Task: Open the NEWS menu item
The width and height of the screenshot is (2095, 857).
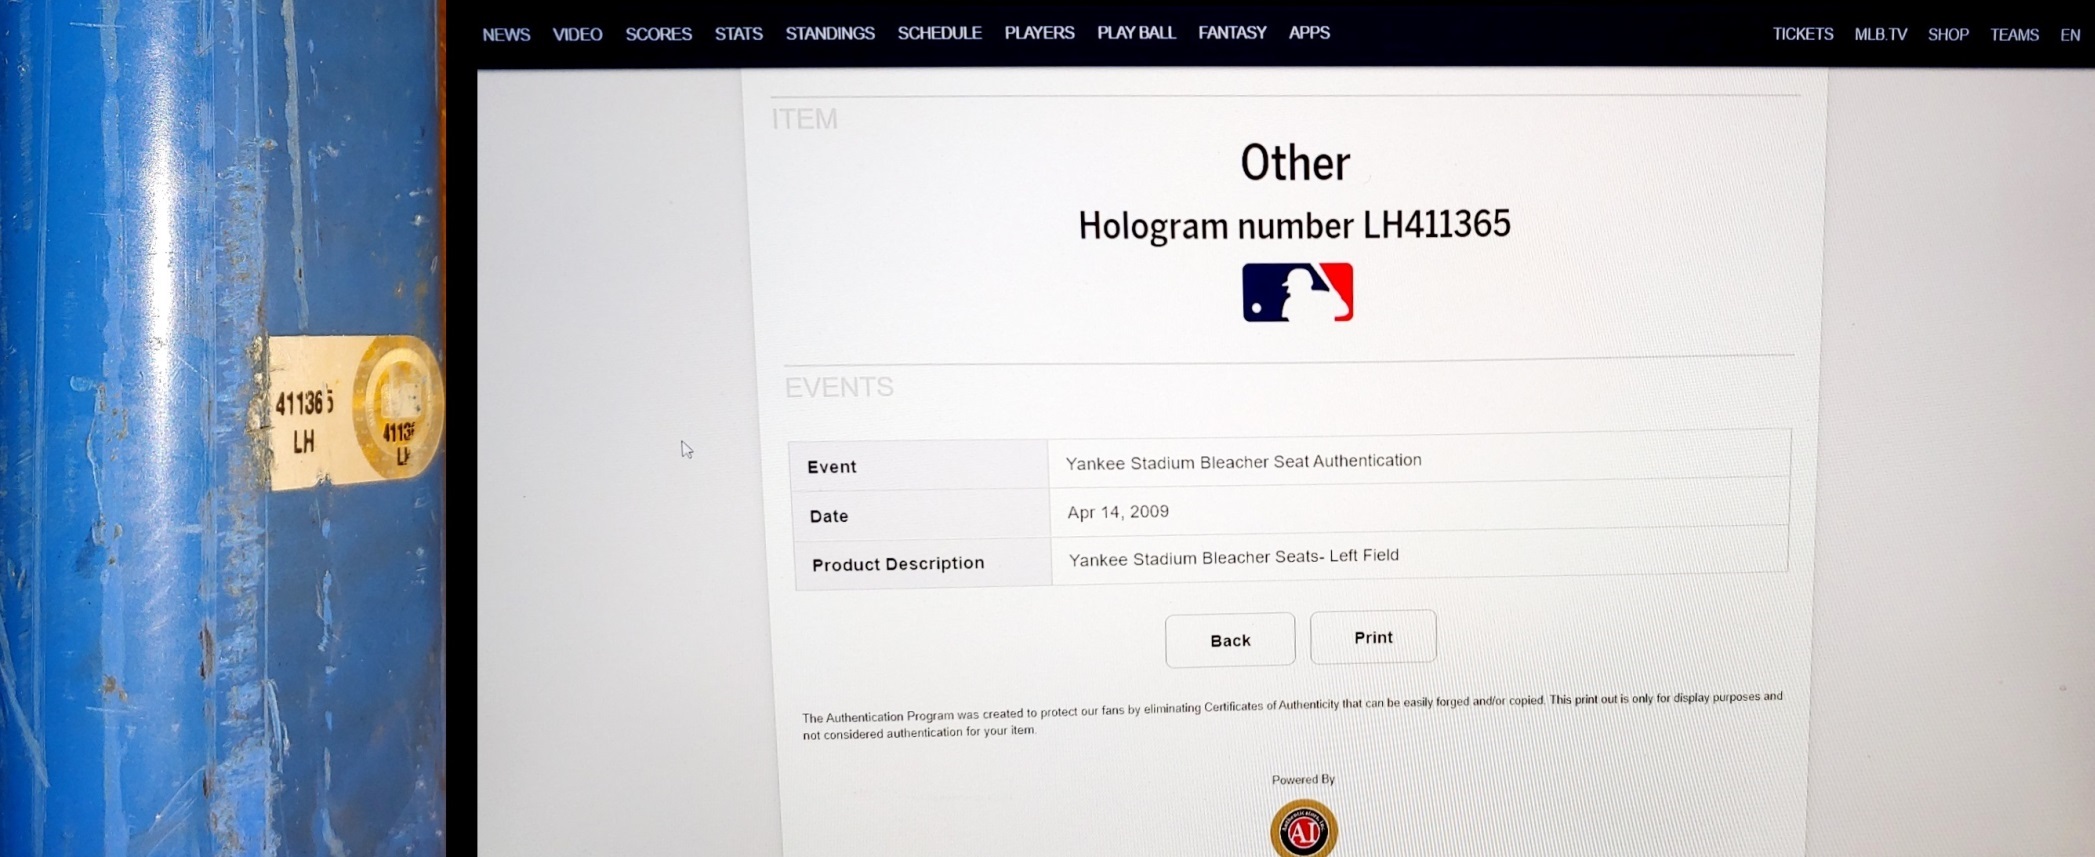Action: point(506,35)
